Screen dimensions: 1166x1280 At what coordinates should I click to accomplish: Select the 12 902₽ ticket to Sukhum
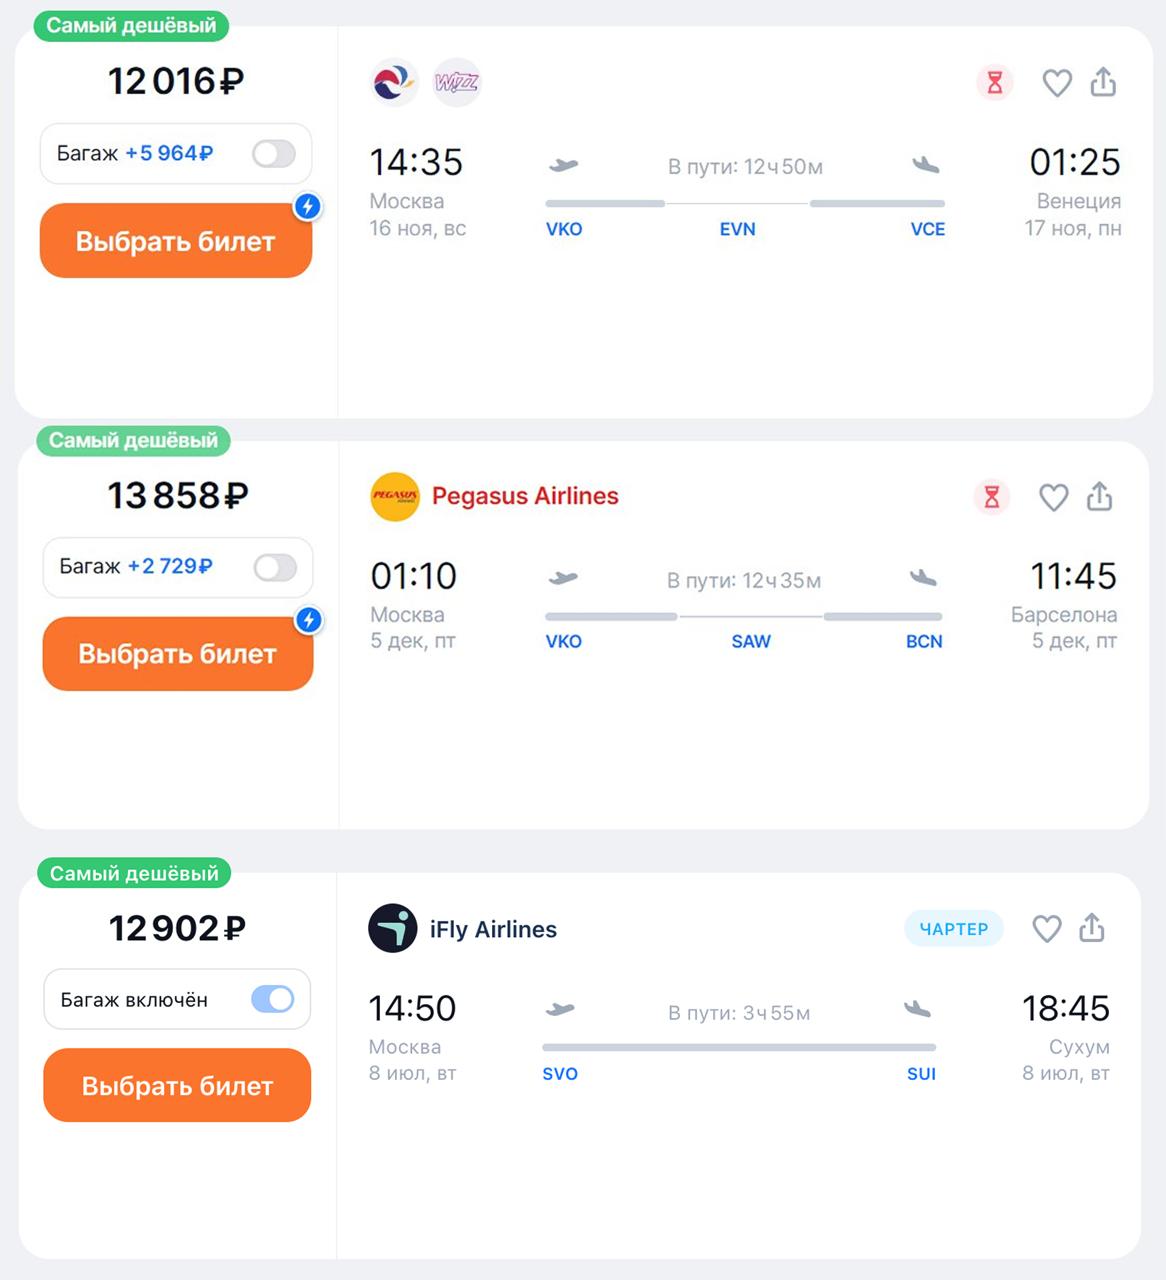click(177, 1086)
